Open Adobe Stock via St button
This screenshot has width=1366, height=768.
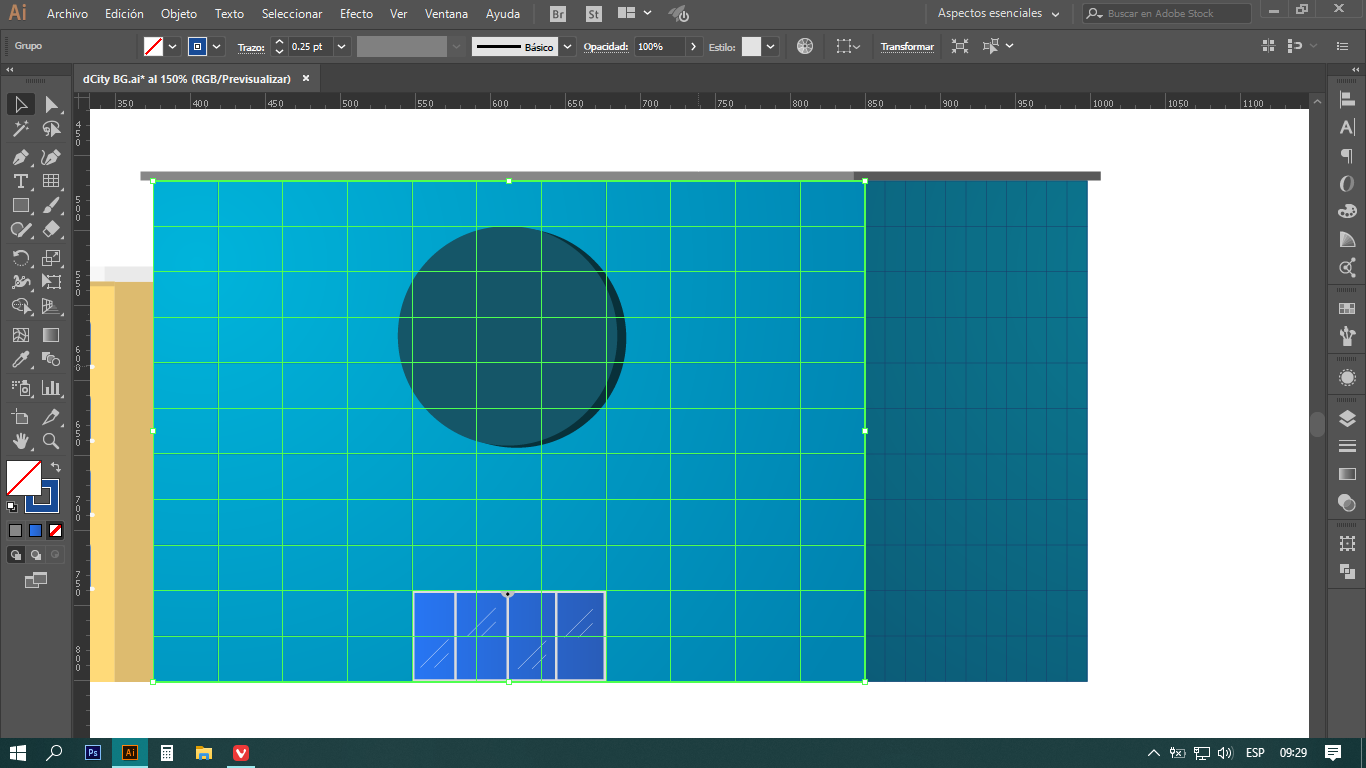click(x=594, y=14)
